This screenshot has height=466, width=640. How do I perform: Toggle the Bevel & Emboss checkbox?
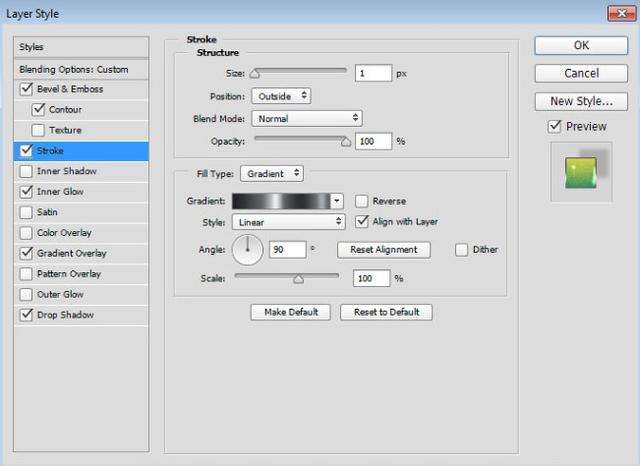tap(25, 89)
